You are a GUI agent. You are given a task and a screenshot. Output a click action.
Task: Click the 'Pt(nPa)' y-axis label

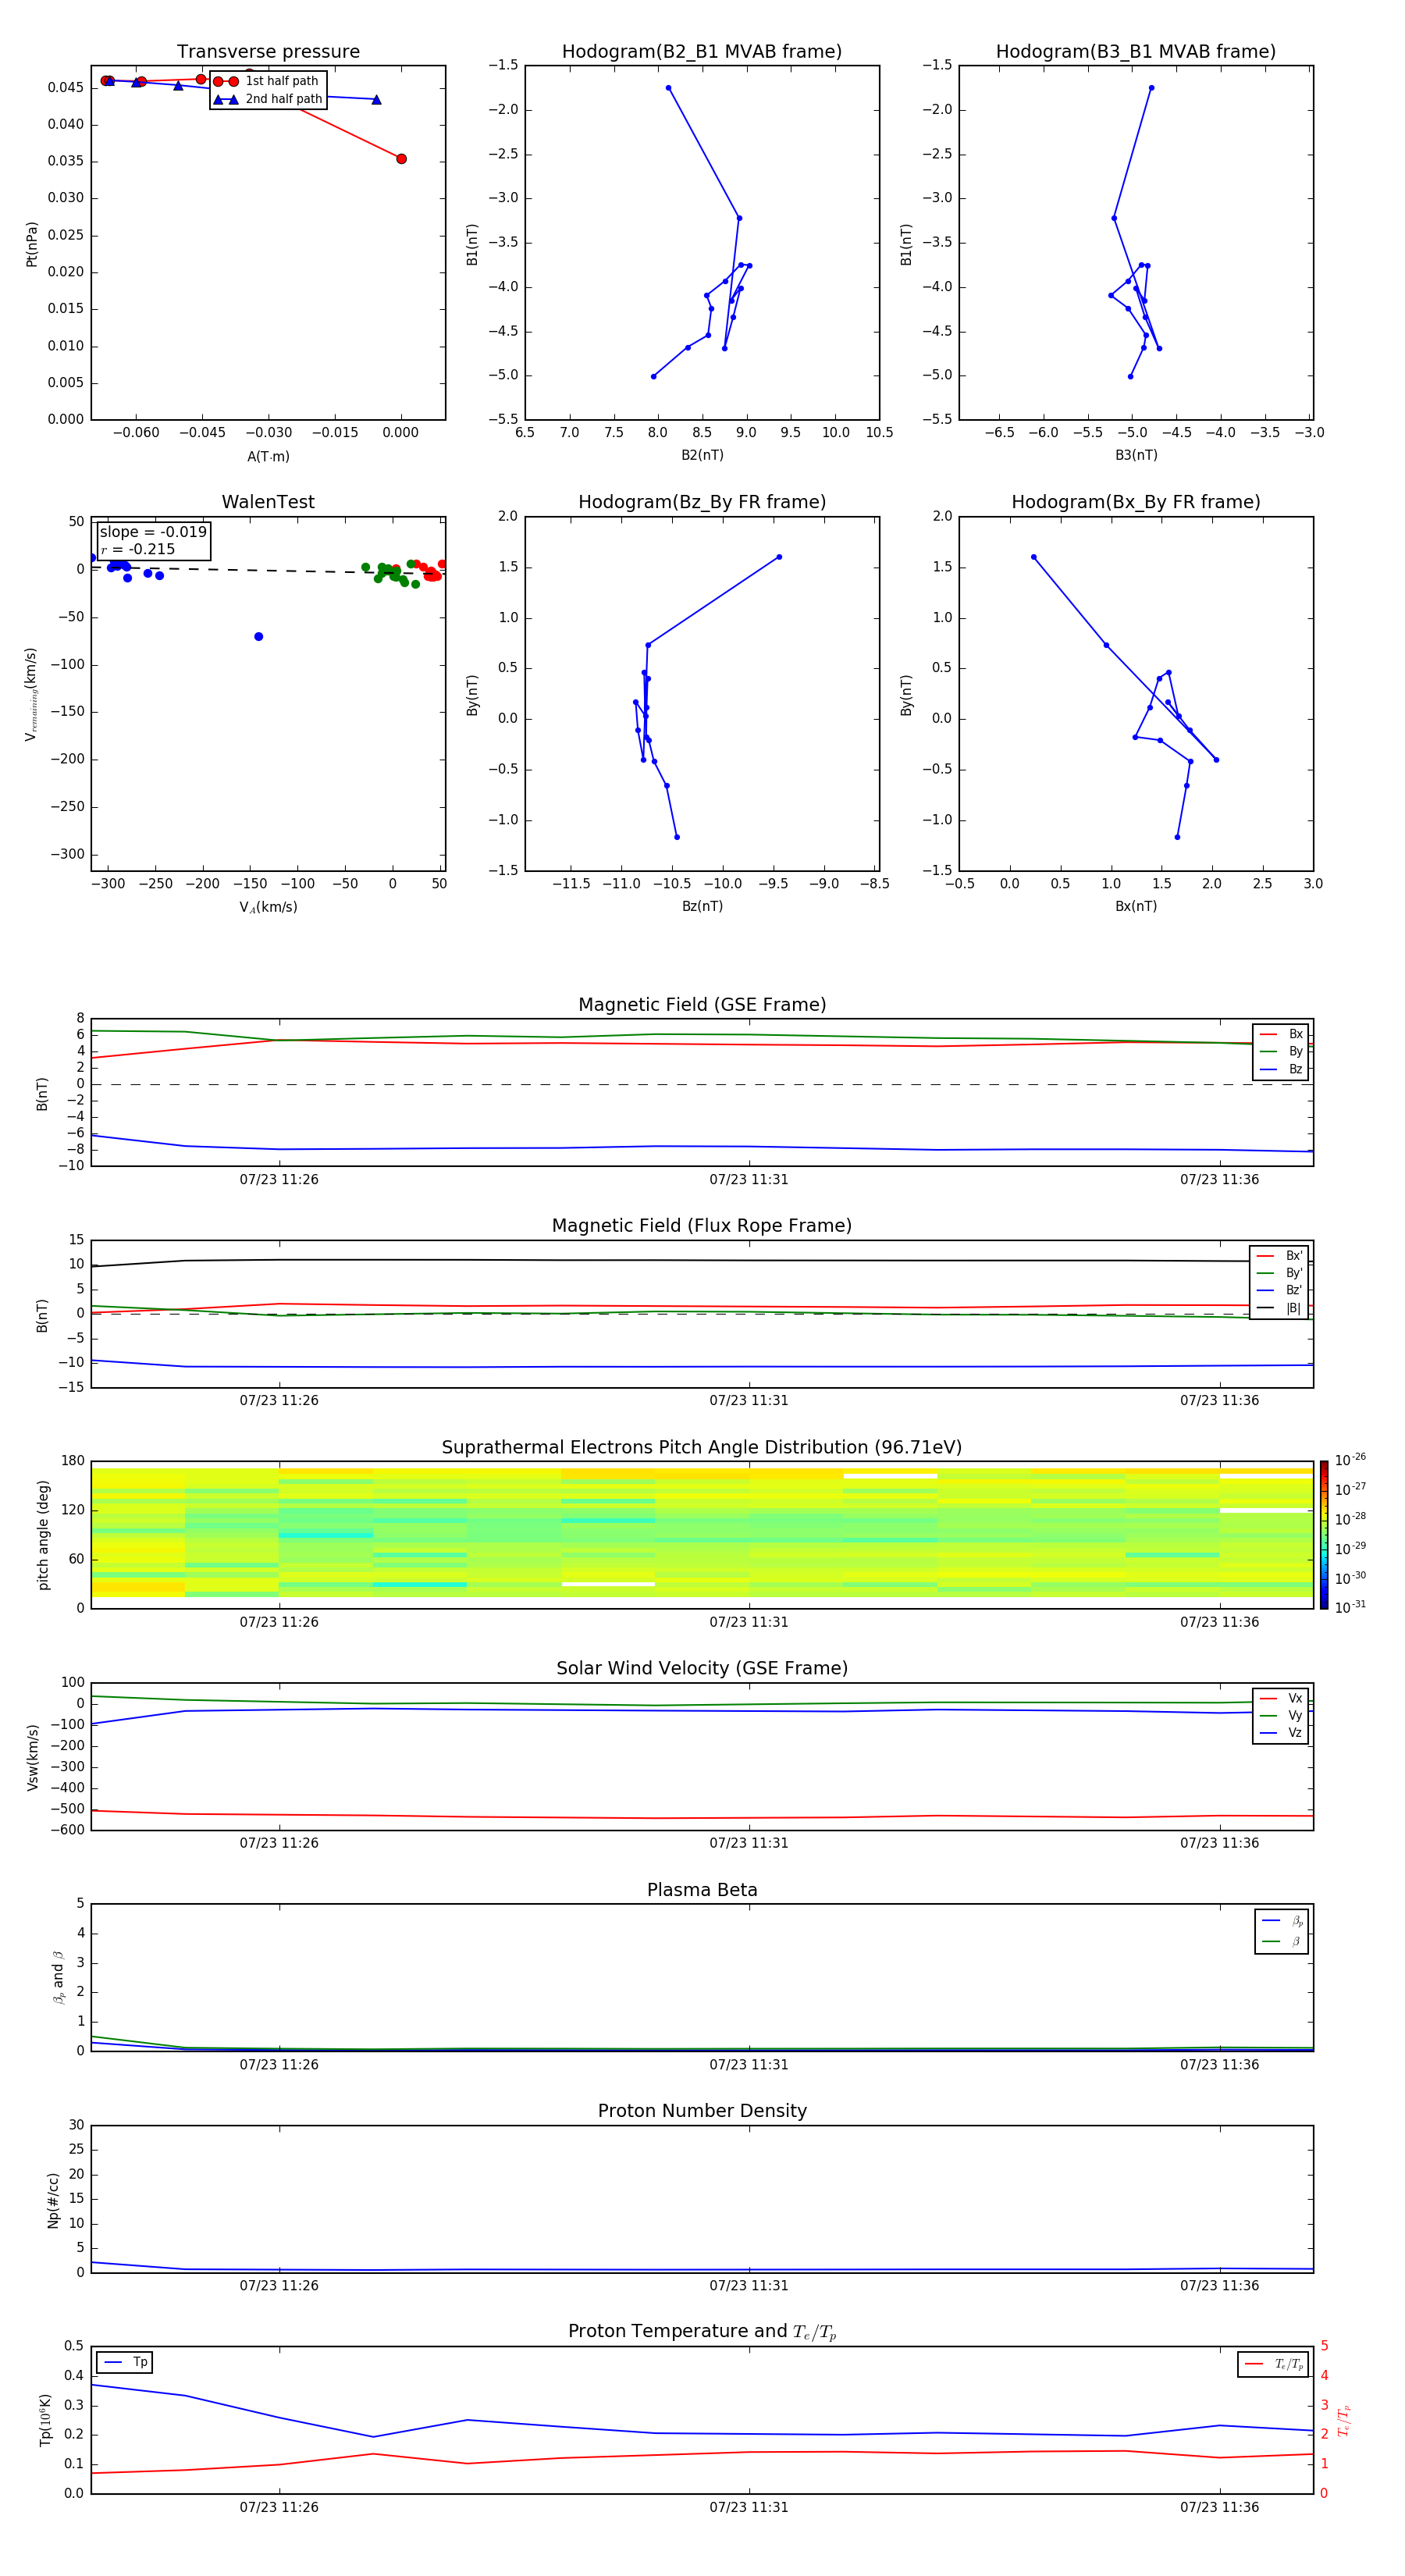[32, 244]
